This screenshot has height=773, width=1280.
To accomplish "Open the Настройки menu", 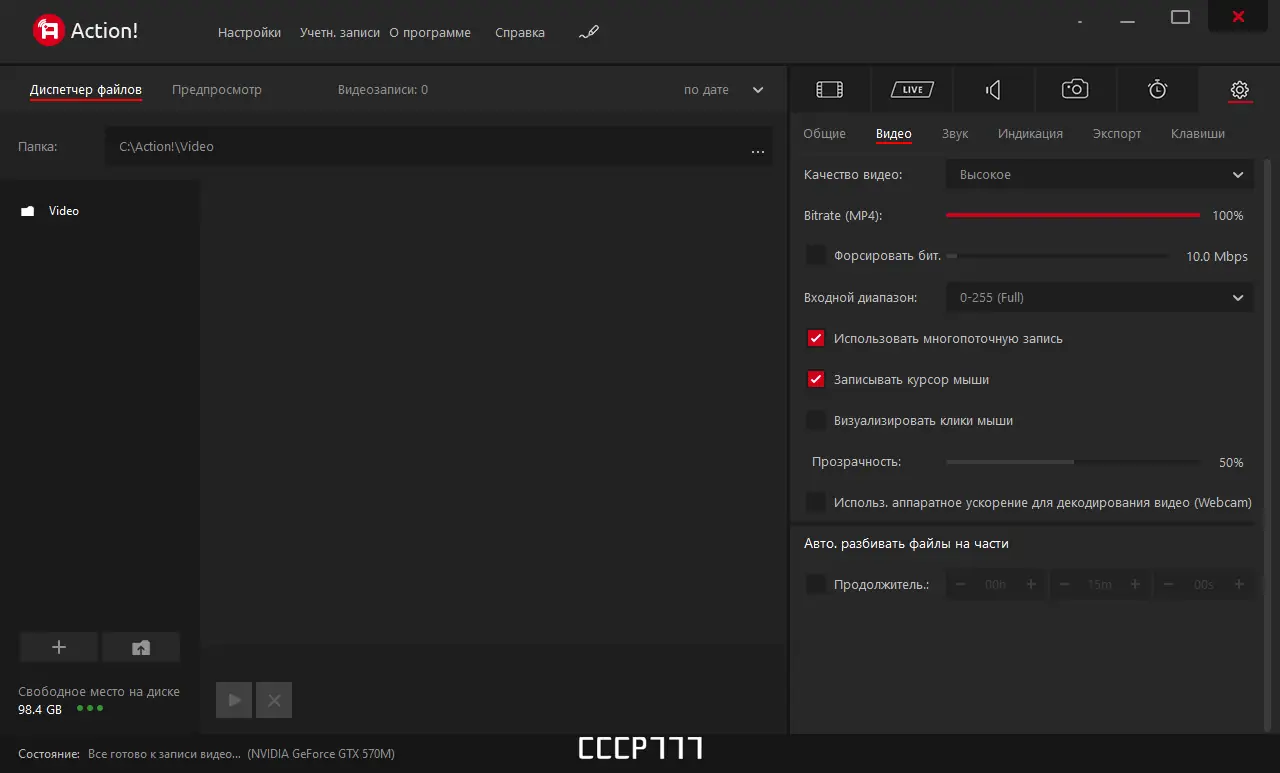I will 249,32.
